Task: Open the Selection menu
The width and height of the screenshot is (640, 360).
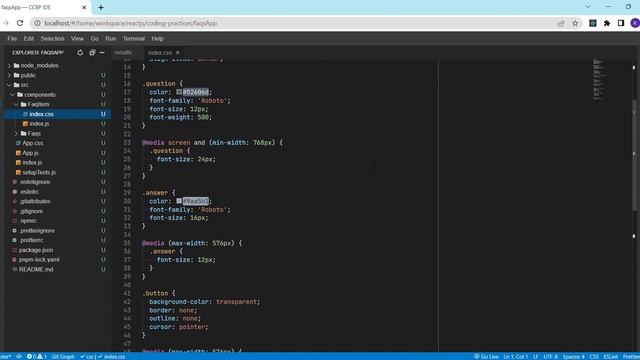Action: [x=52, y=39]
